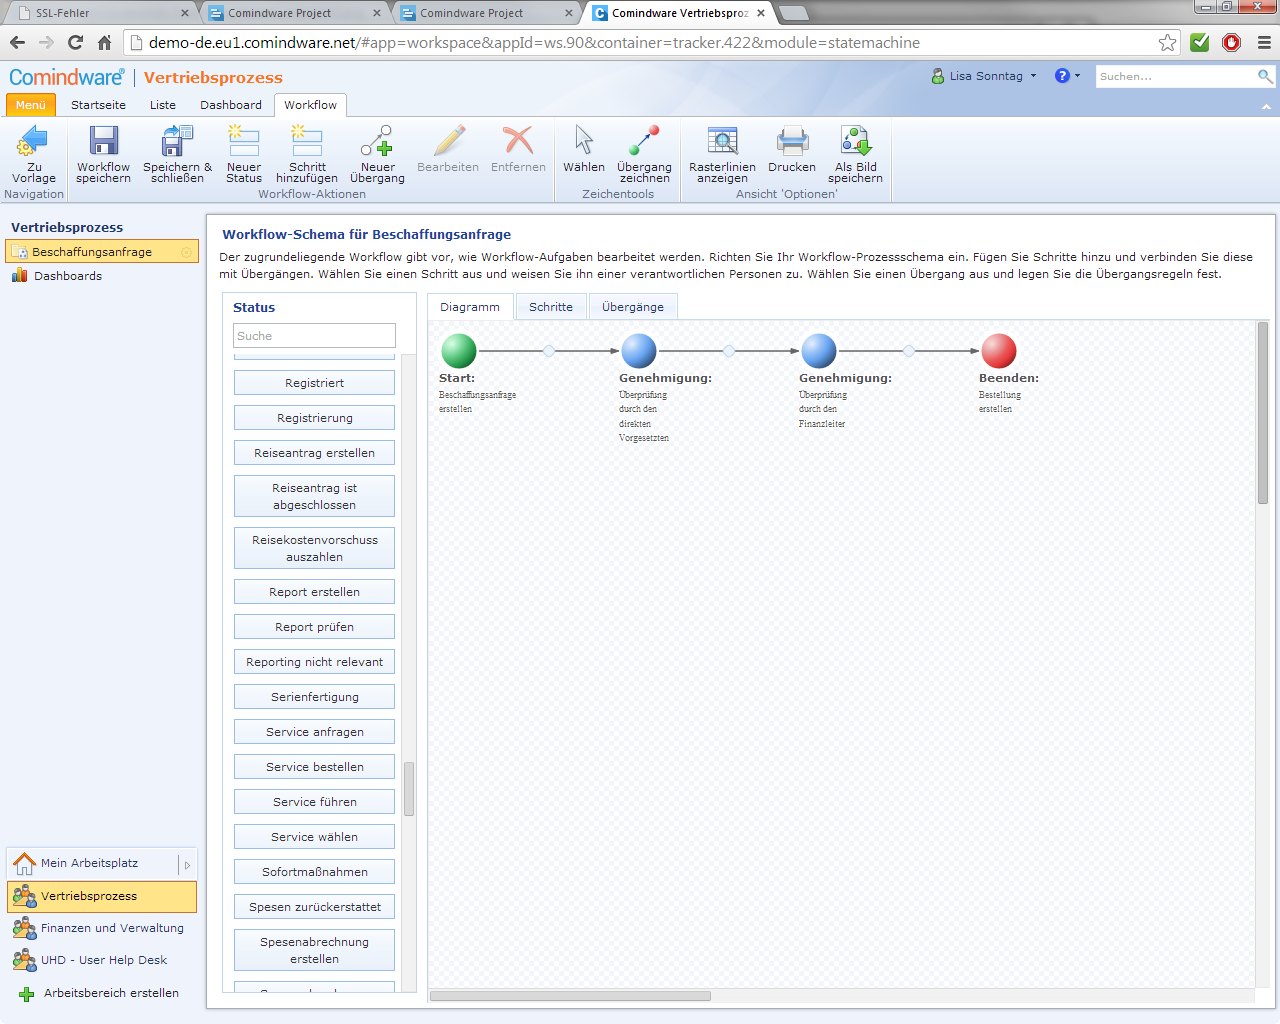
Task: Click the Comindware logo
Action: point(67,77)
